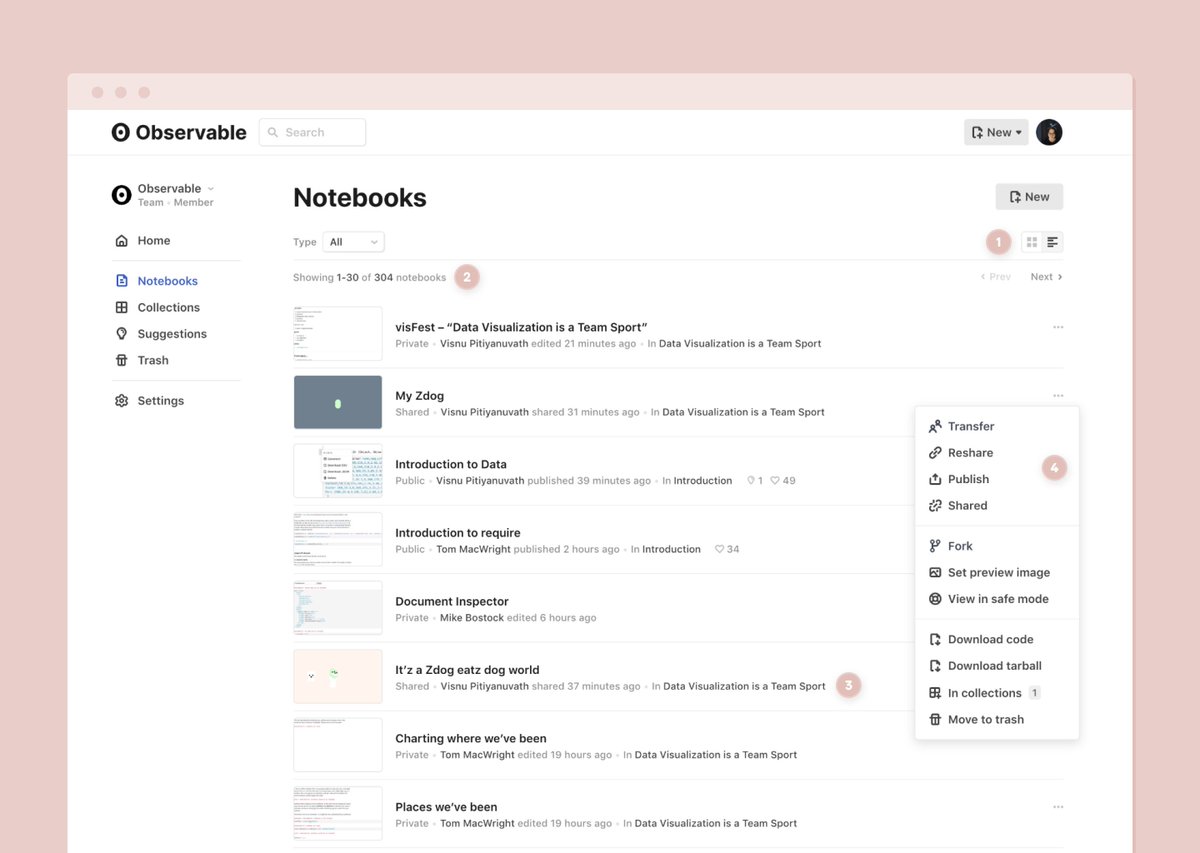
Task: Click the search magnifier icon
Action: (272, 132)
